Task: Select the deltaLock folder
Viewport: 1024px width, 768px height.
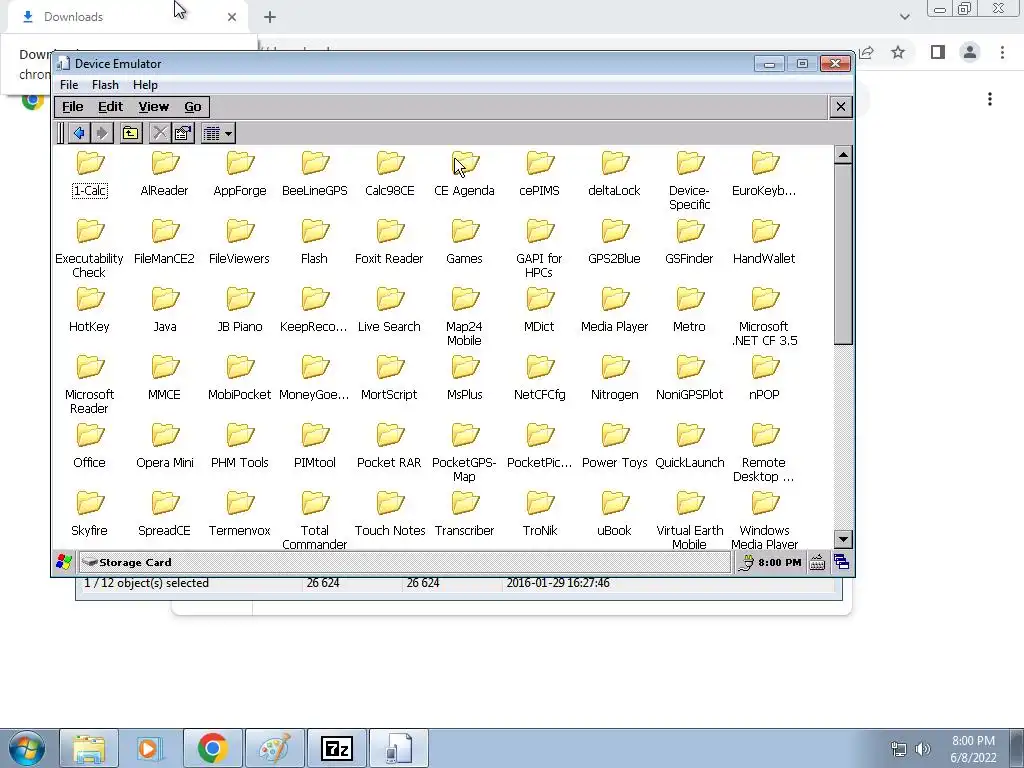Action: coord(615,174)
